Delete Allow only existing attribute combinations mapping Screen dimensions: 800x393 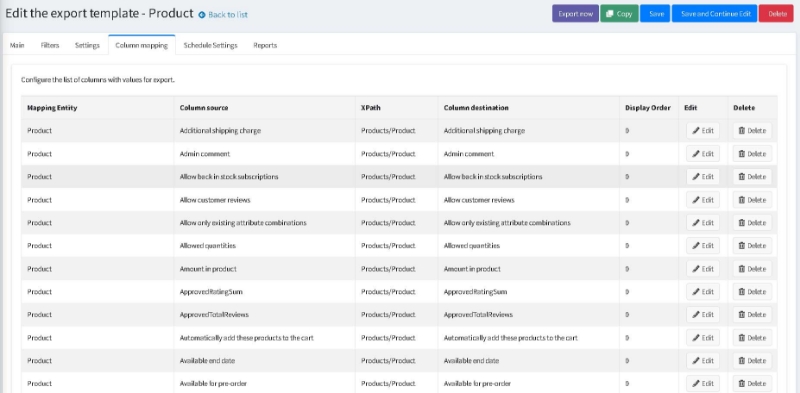click(x=752, y=223)
